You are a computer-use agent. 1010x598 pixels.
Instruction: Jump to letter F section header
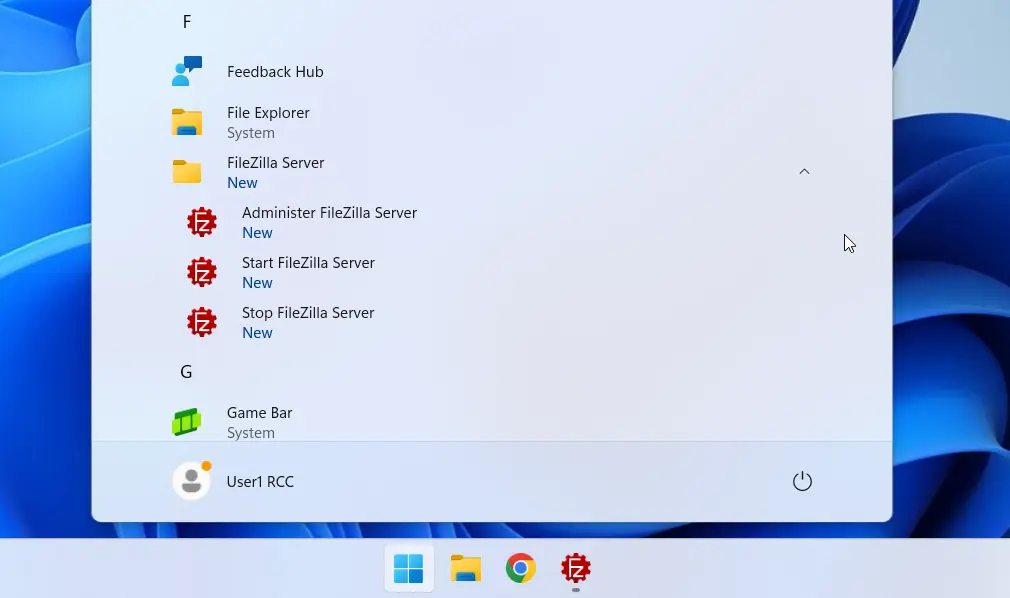coord(187,22)
